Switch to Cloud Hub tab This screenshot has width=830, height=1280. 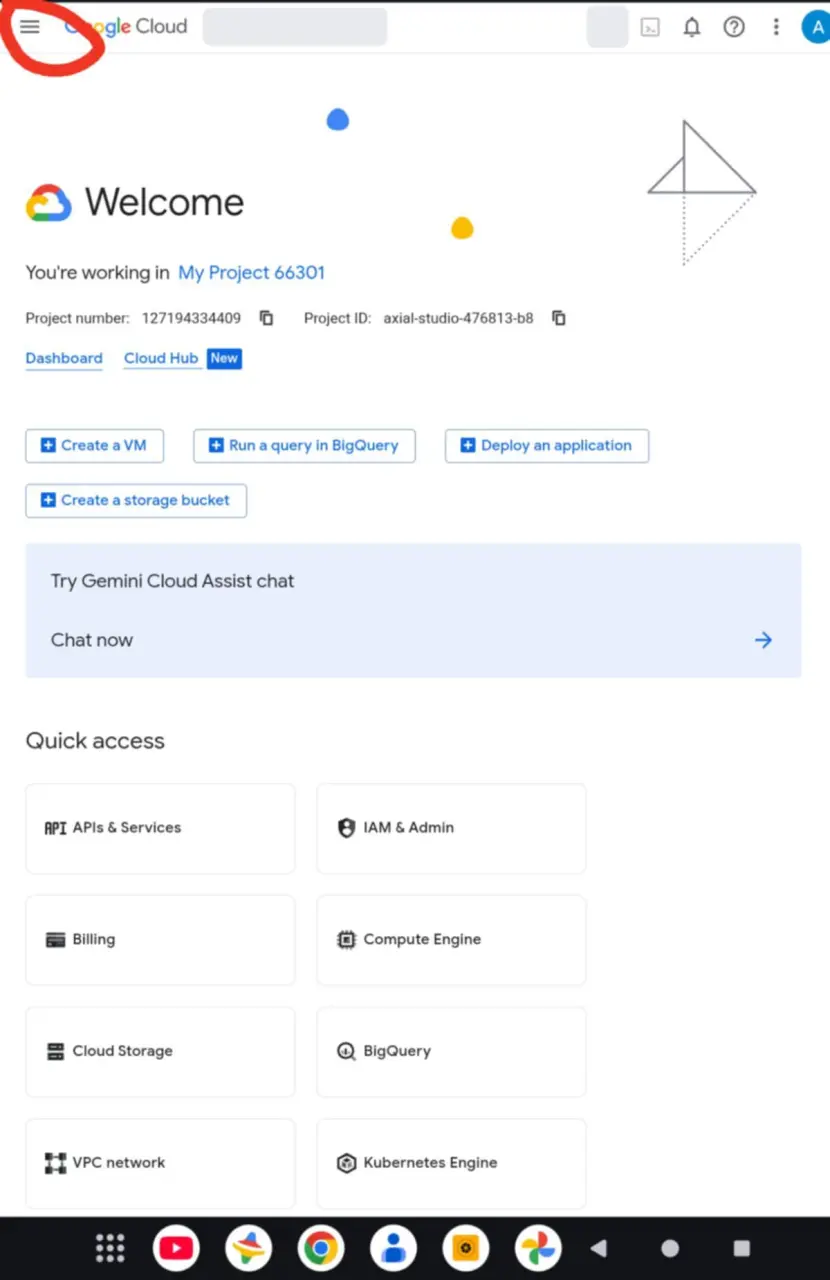(161, 358)
